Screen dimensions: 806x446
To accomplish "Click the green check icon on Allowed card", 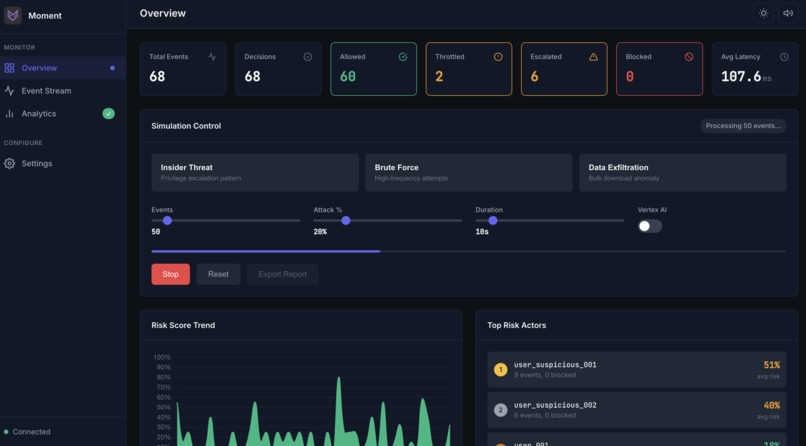I will point(403,57).
